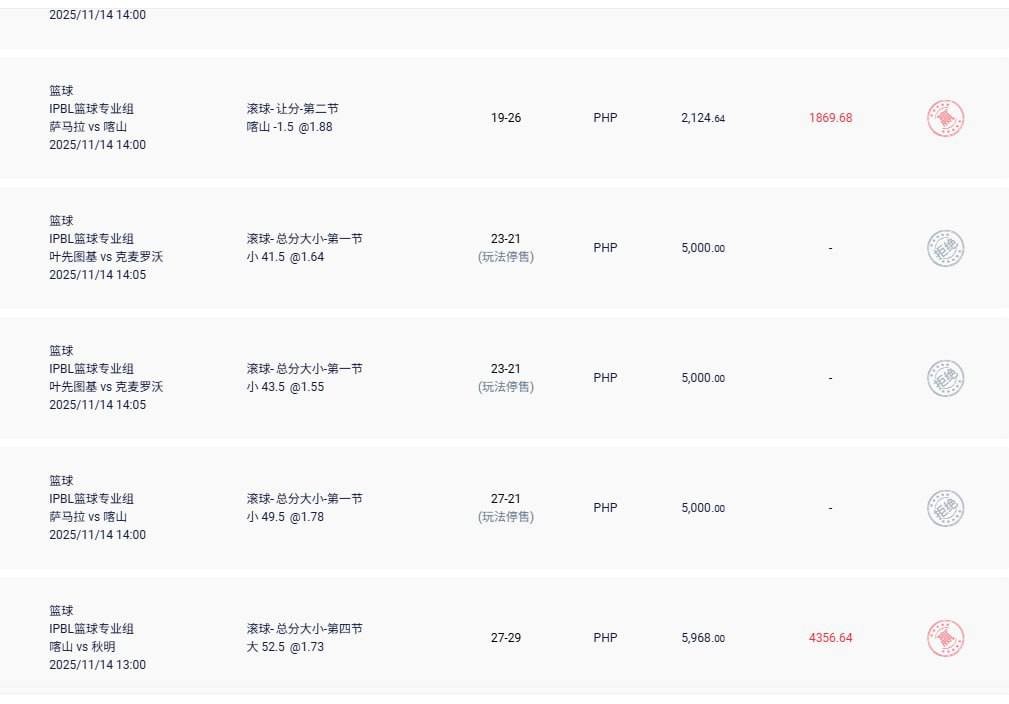Click the 1869.68 payout amount
Viewport: 1009px width, 704px height.
coord(830,118)
